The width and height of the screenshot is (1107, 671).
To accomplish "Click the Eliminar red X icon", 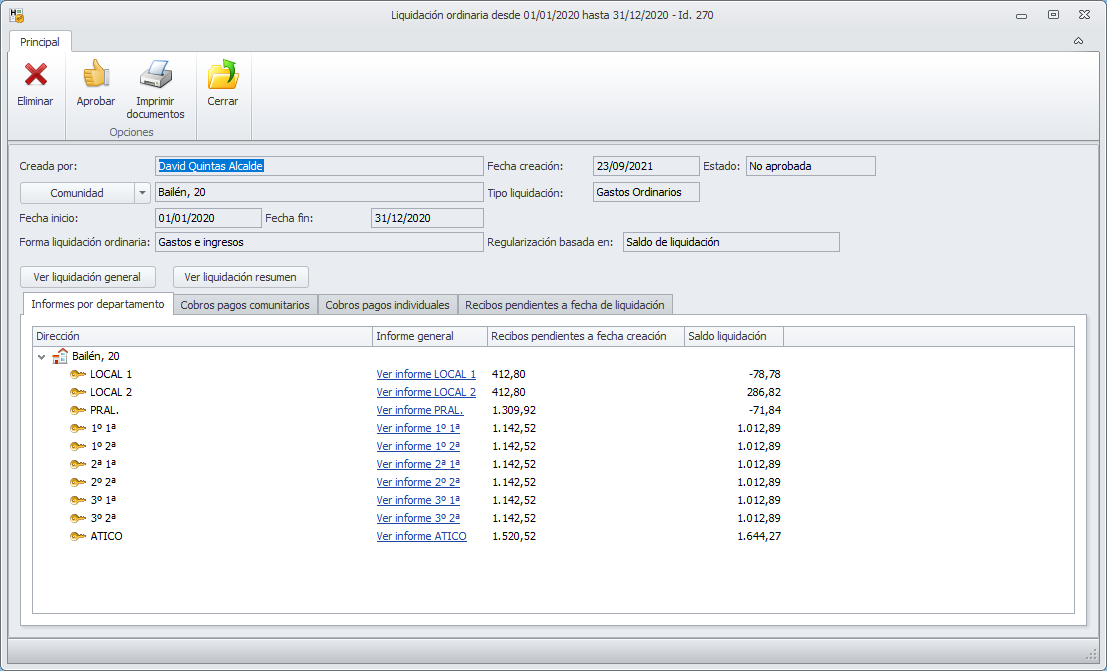I will [x=35, y=75].
